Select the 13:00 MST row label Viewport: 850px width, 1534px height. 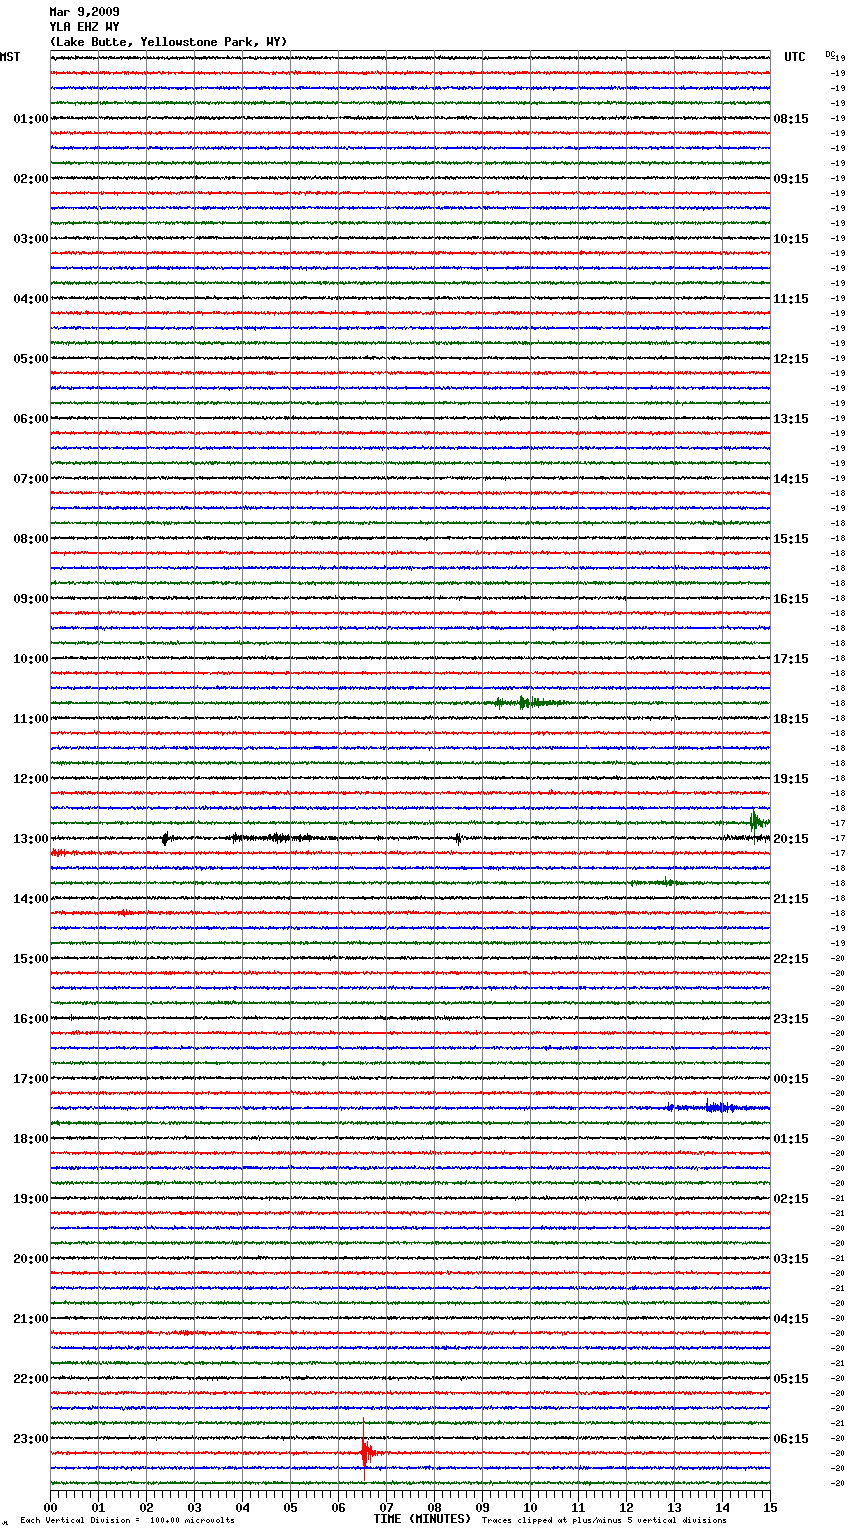(30, 839)
